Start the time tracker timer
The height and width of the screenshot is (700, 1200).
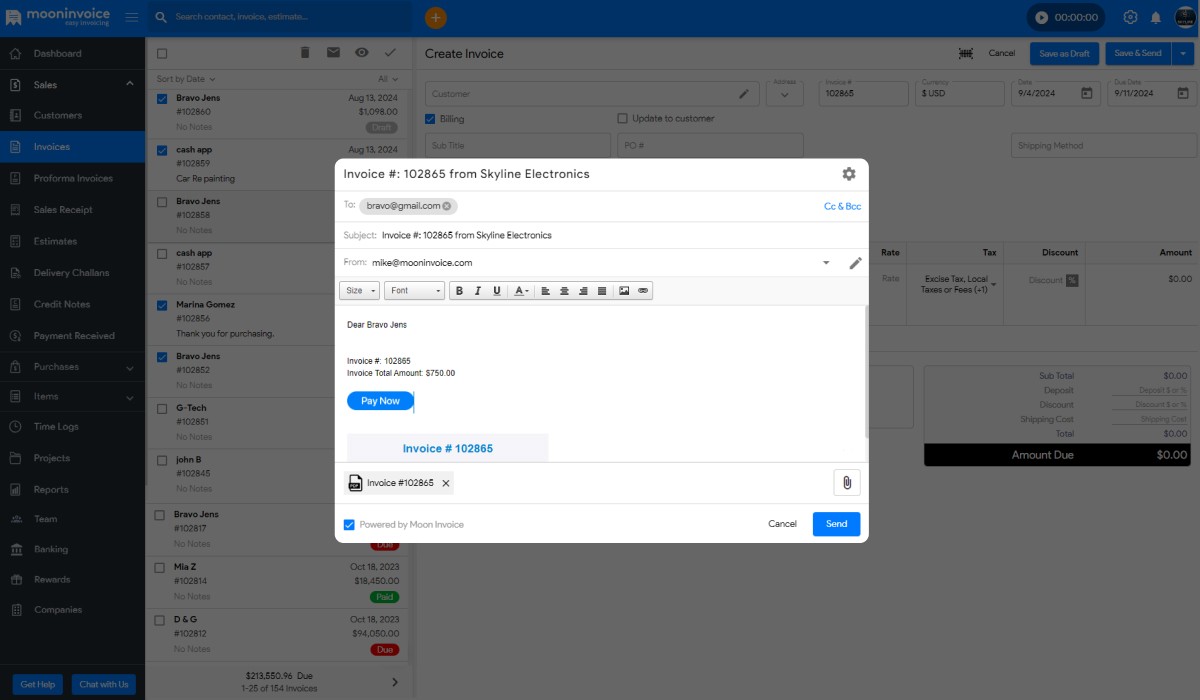click(1042, 17)
